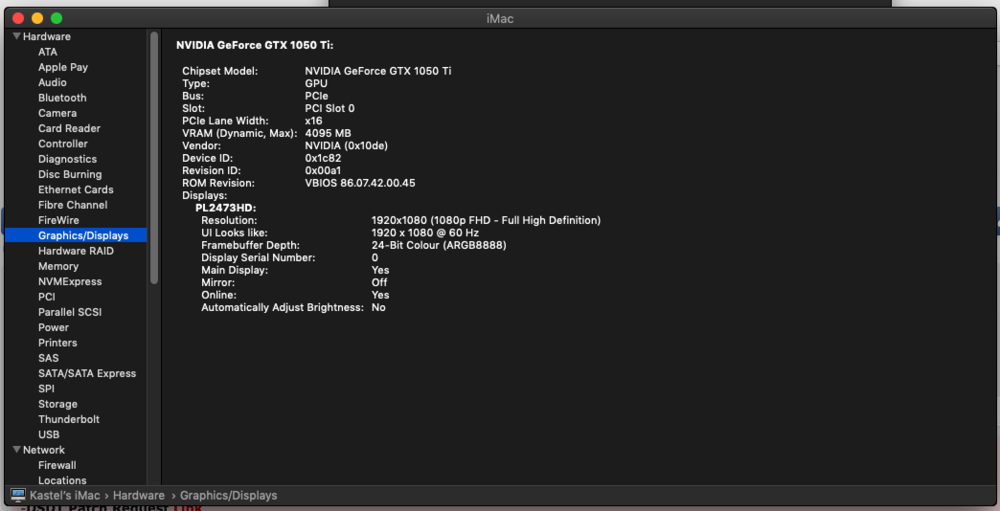The image size is (1000, 511).
Task: Collapse the Hardware disclosure triangle
Action: [x=16, y=37]
